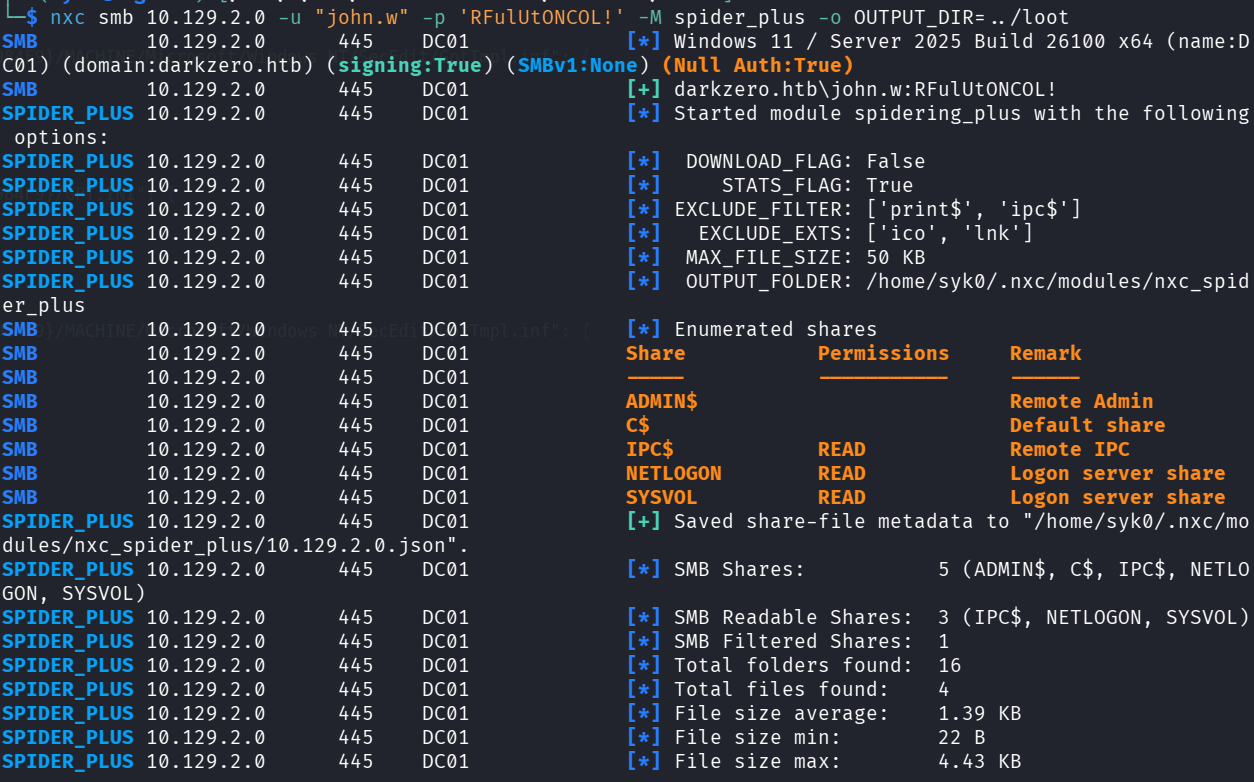1254x782 pixels.
Task: Click the "File size average:" label
Action: [782, 713]
